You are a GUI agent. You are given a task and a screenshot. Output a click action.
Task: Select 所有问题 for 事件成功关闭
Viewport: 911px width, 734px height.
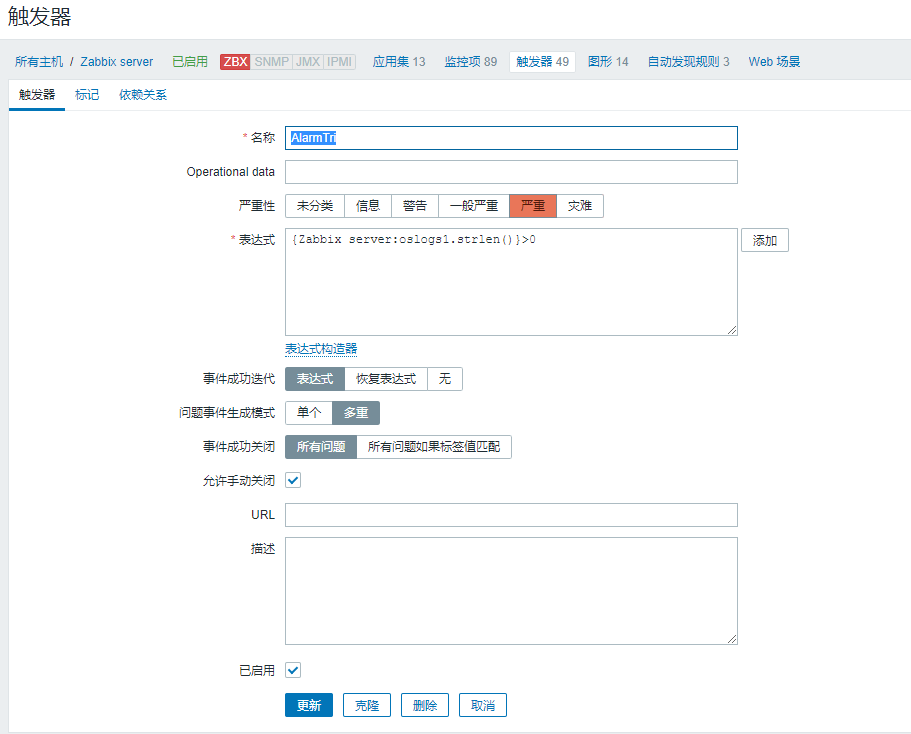pyautogui.click(x=321, y=447)
